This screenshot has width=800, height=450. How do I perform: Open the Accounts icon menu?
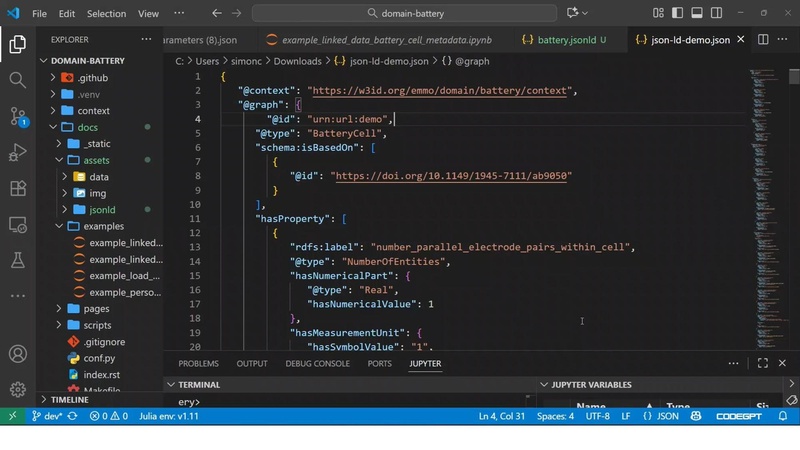coord(17,354)
